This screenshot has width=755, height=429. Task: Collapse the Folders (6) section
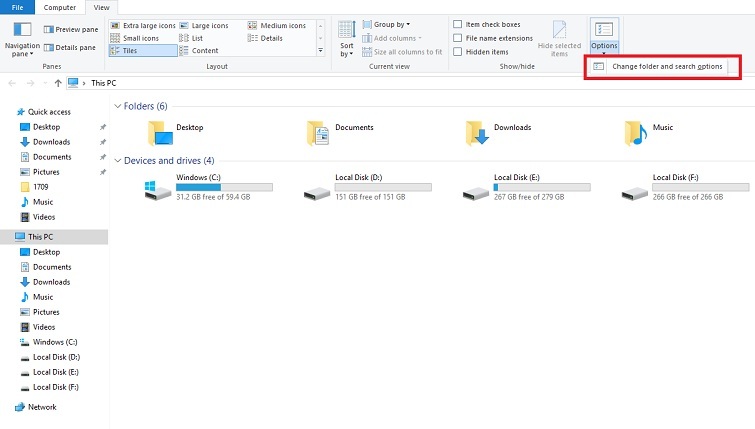[x=118, y=106]
